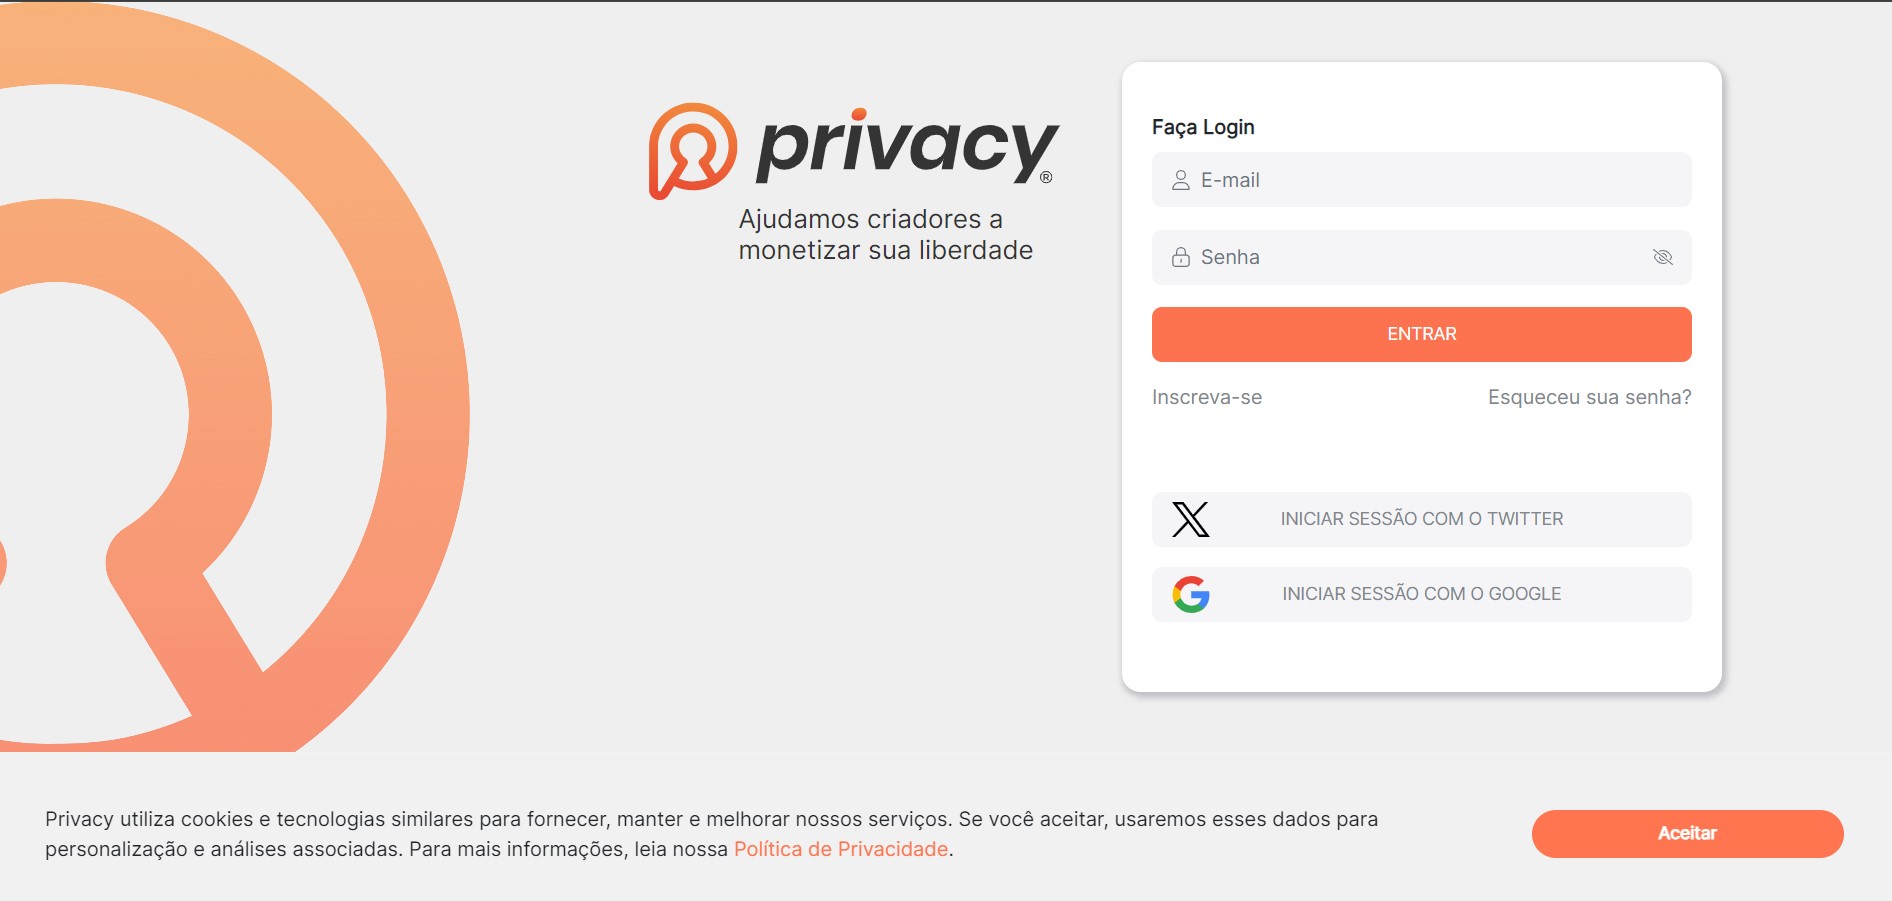Image resolution: width=1892 pixels, height=901 pixels.
Task: Accept cookies with the Aceitar button
Action: click(x=1688, y=833)
